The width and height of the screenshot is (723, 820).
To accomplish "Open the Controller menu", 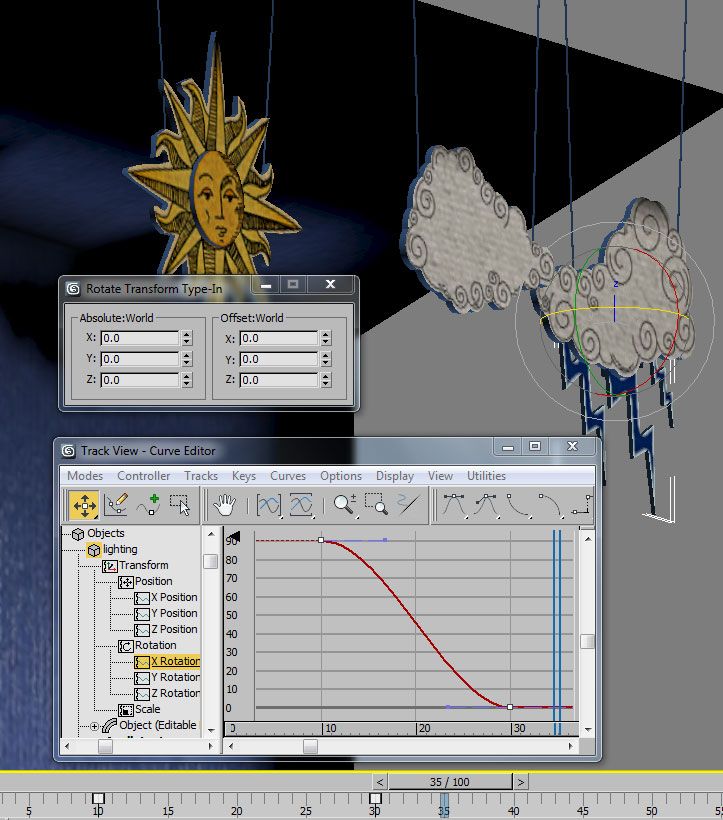I will coord(143,476).
